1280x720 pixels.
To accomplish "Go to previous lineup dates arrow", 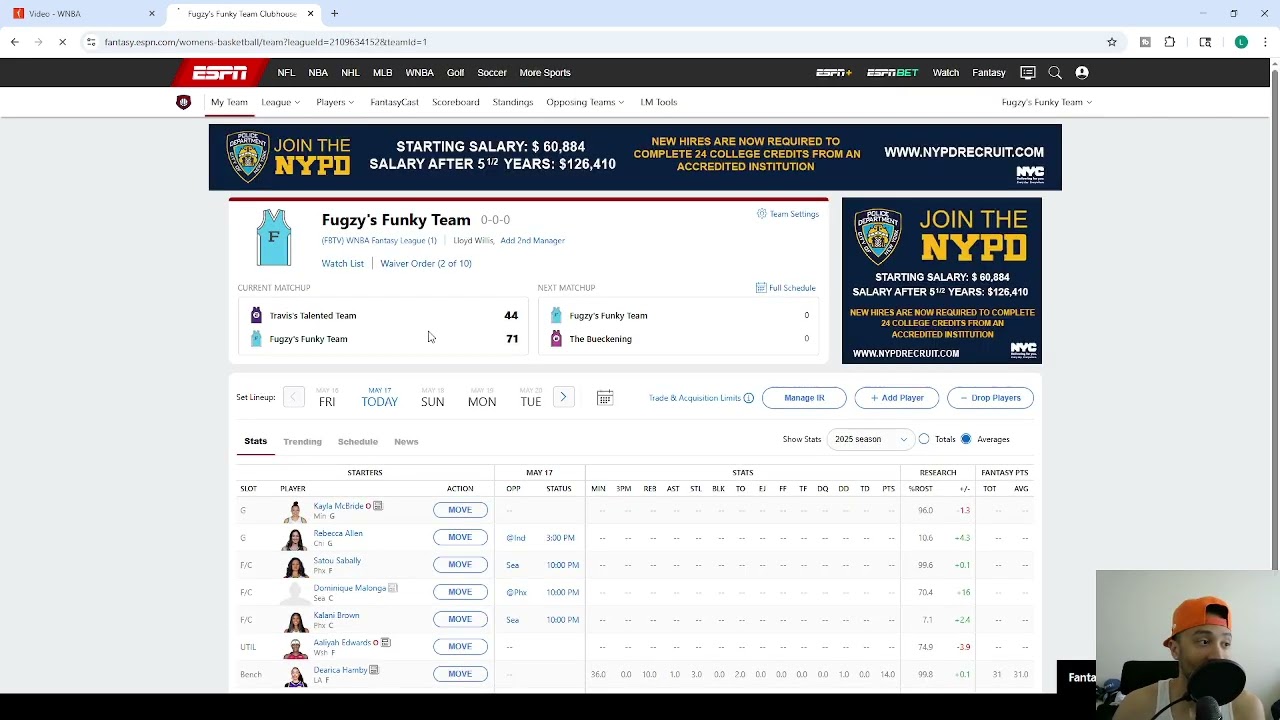I will (x=293, y=398).
